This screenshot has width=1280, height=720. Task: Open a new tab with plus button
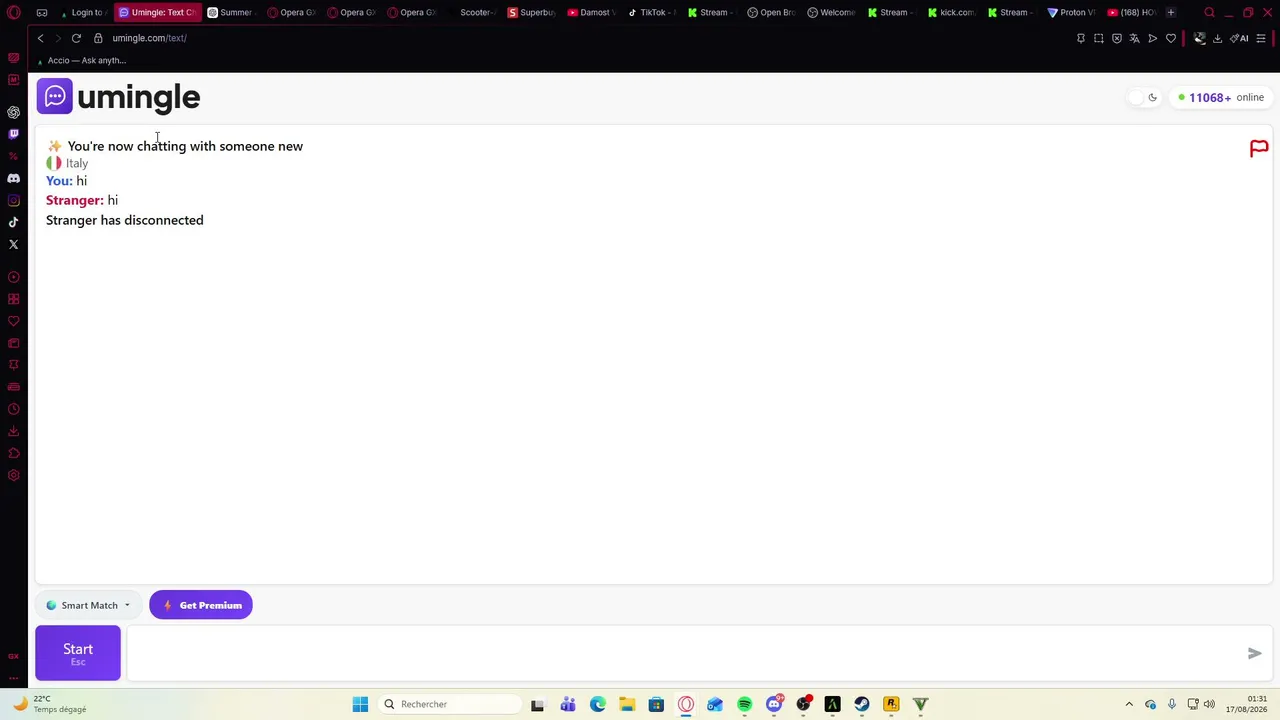tap(1171, 12)
